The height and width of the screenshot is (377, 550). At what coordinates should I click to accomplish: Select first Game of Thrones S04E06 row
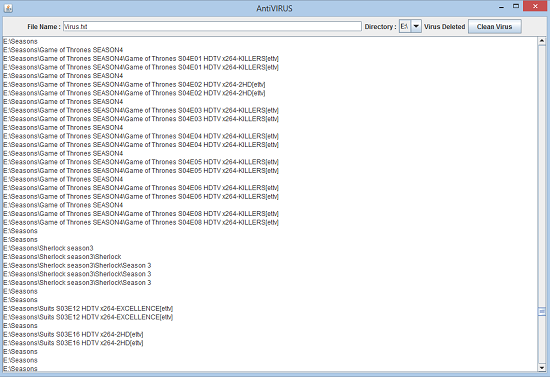141,188
